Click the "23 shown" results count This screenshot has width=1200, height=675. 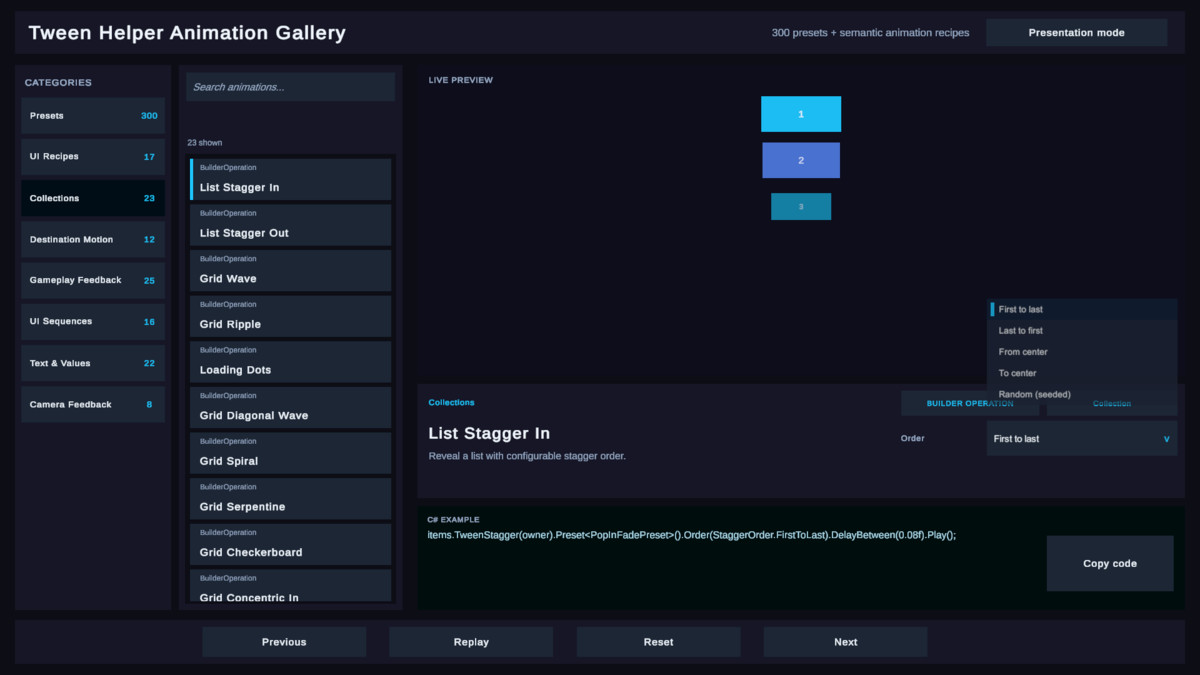205,143
